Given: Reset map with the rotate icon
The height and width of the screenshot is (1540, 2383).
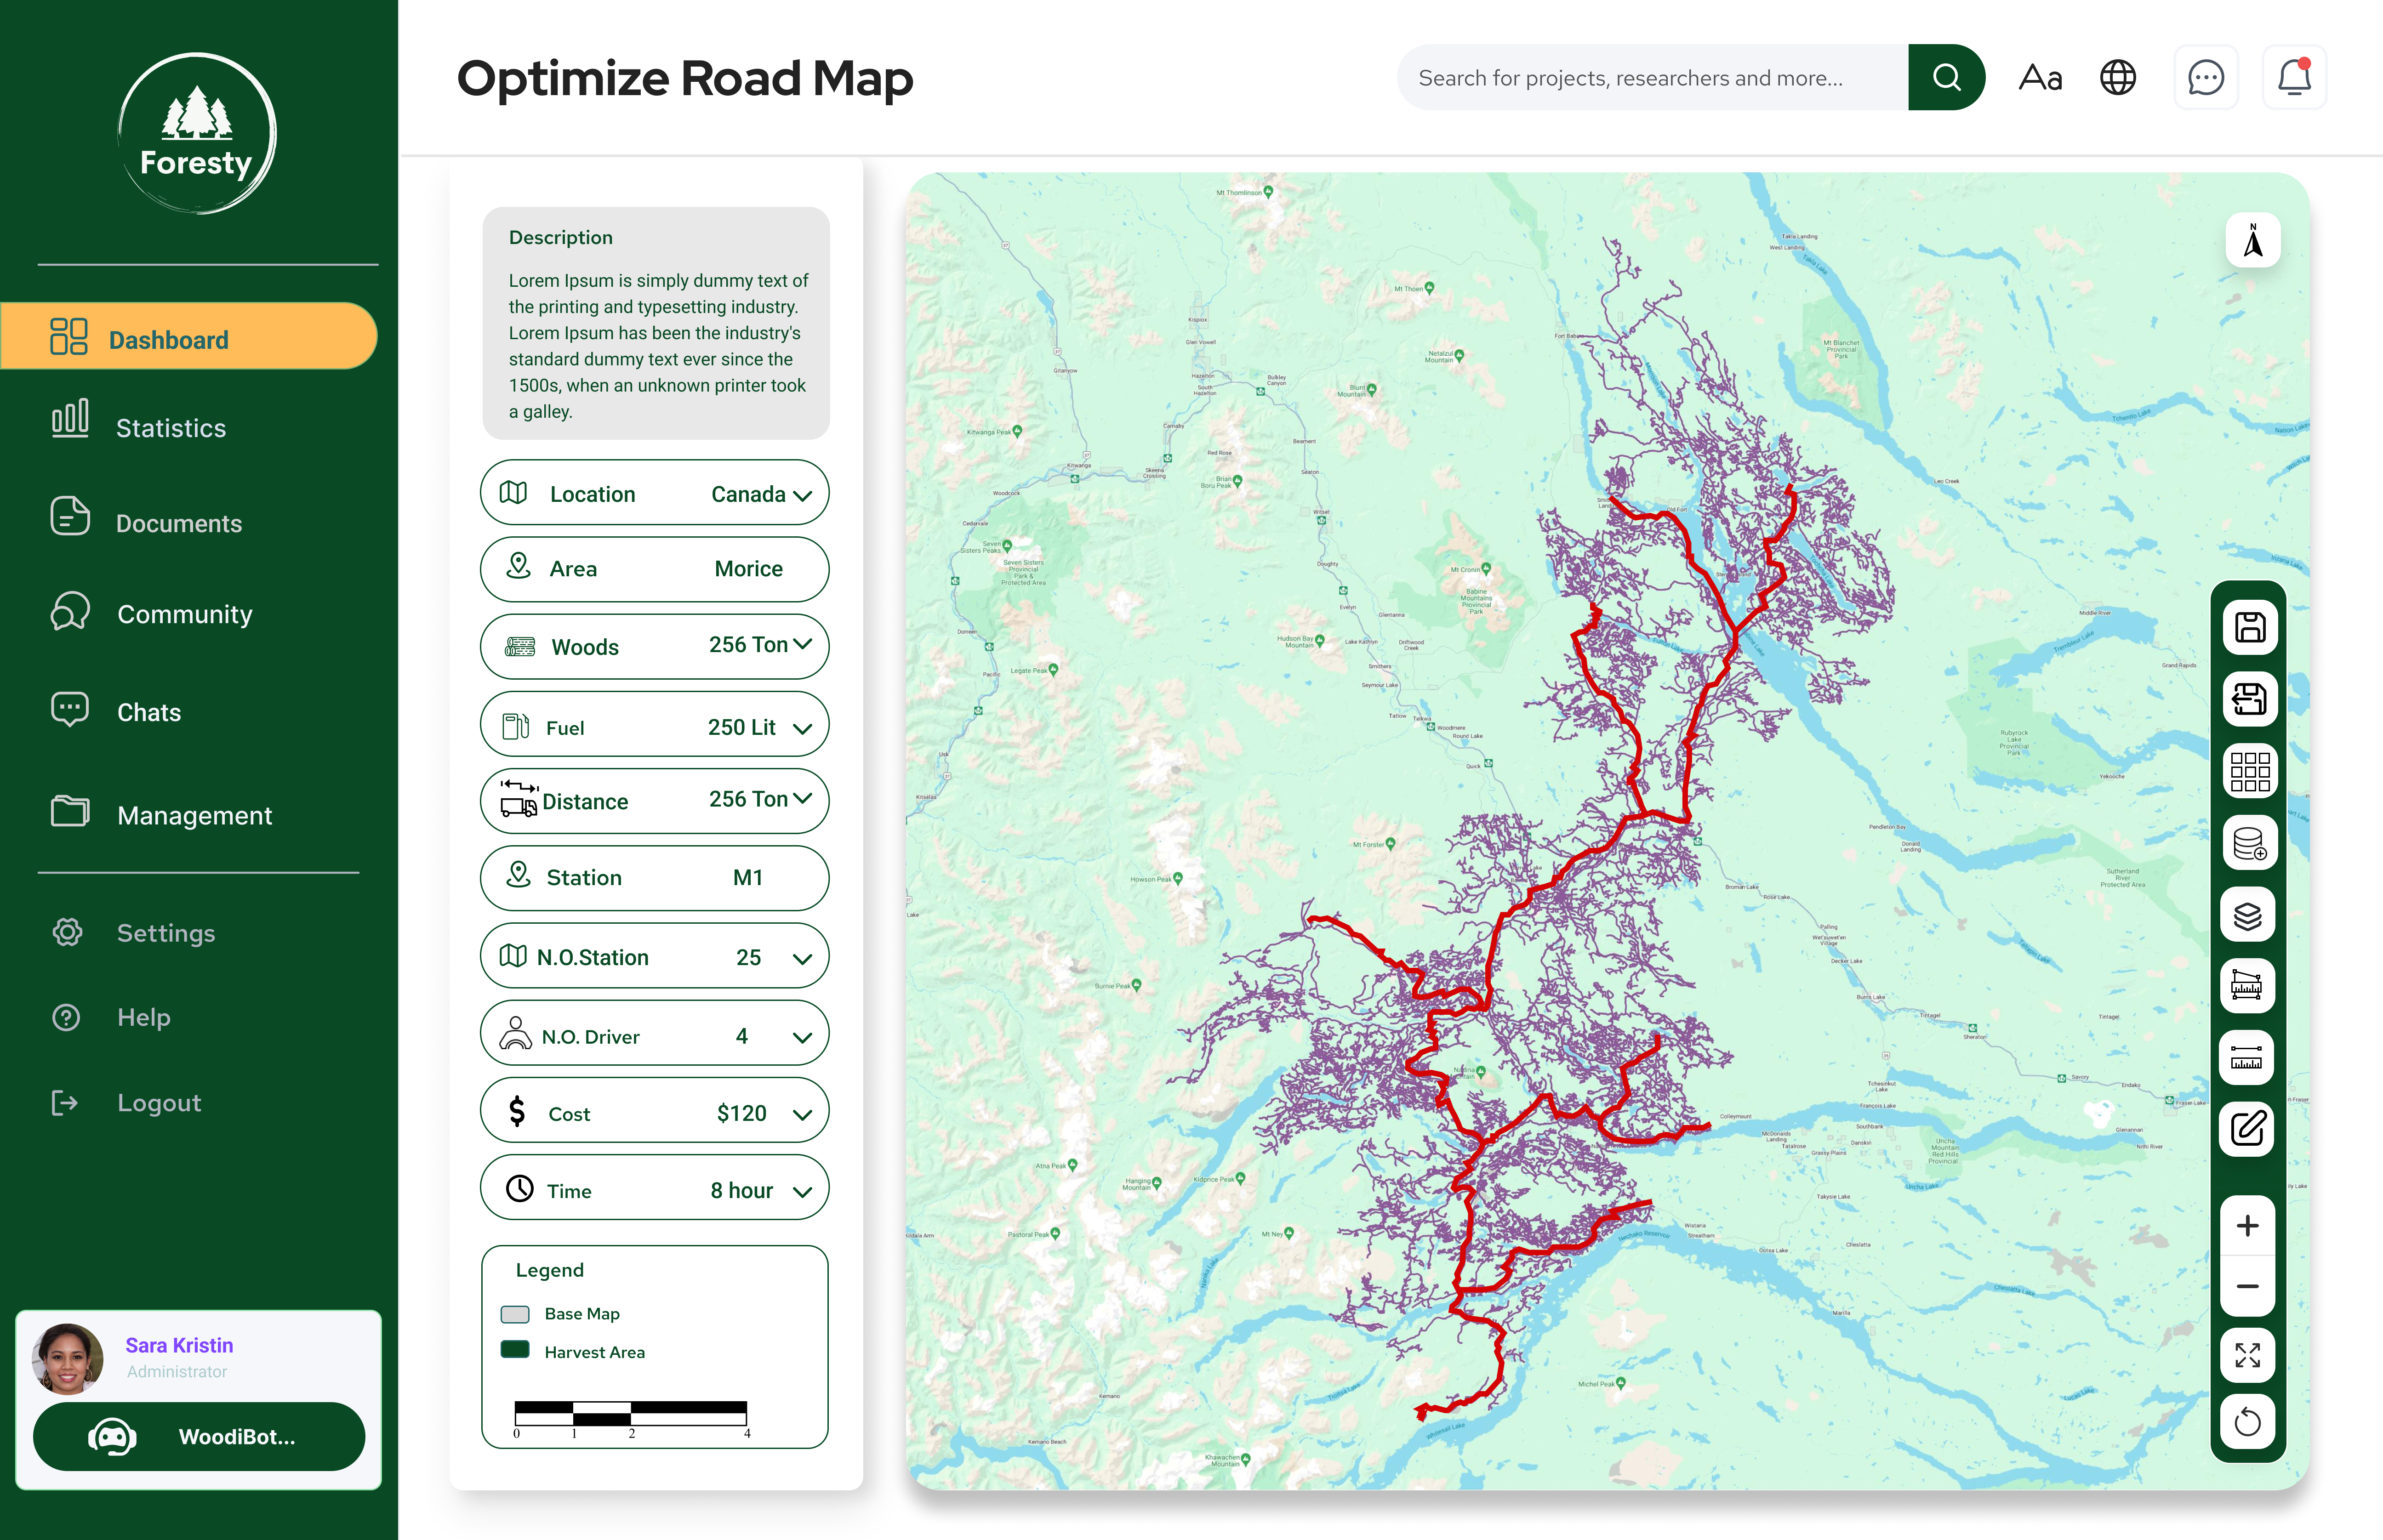Looking at the screenshot, I should 2248,1421.
